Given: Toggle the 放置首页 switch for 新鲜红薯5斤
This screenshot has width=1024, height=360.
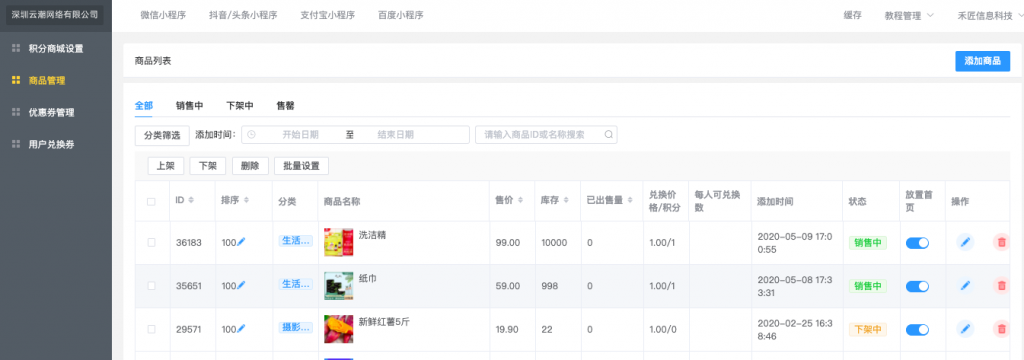Looking at the screenshot, I should point(917,329).
